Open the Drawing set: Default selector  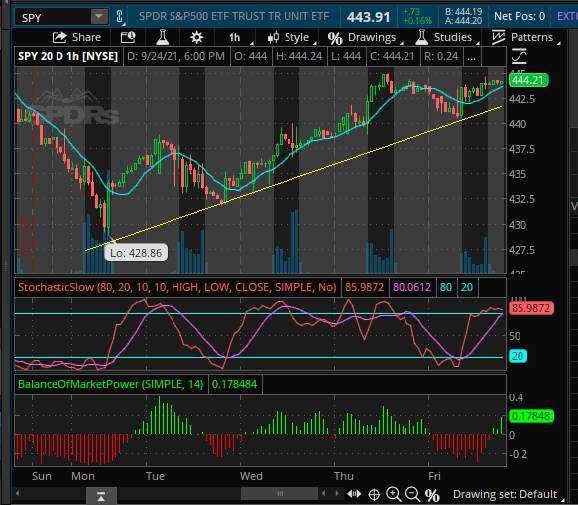pyautogui.click(x=507, y=494)
